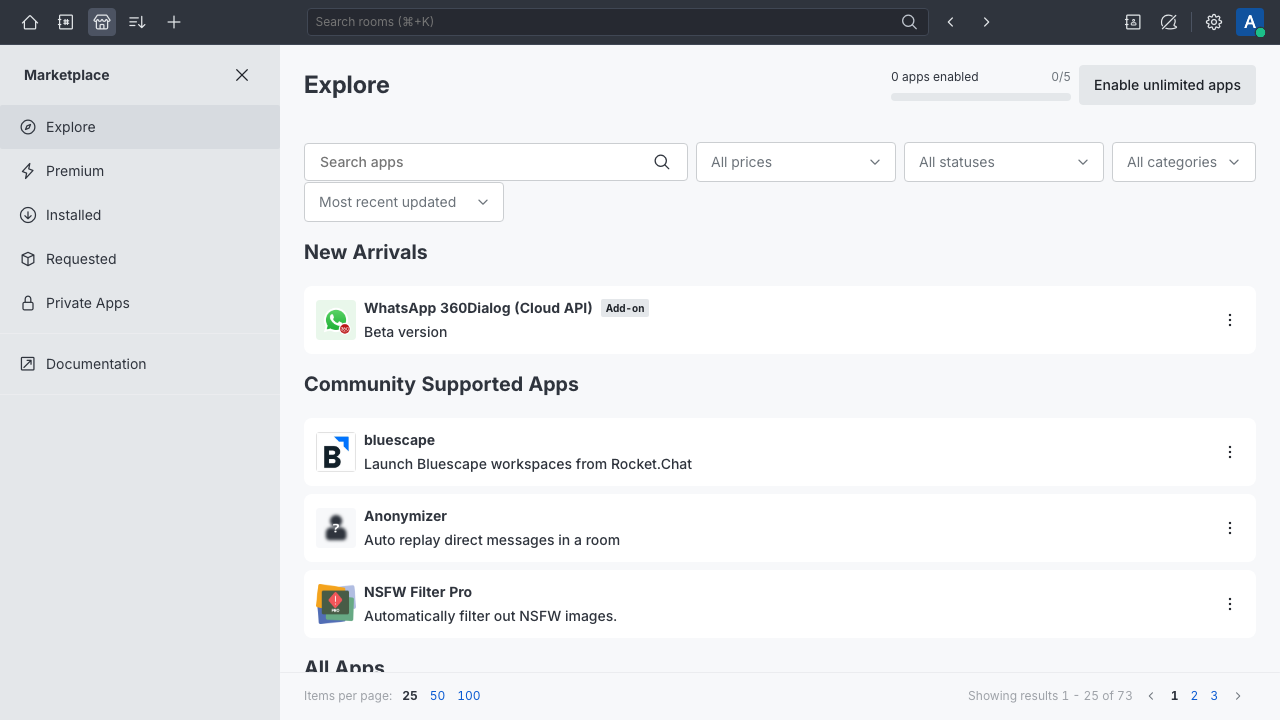Close the Marketplace sidebar
The image size is (1280, 720).
pyautogui.click(x=242, y=75)
